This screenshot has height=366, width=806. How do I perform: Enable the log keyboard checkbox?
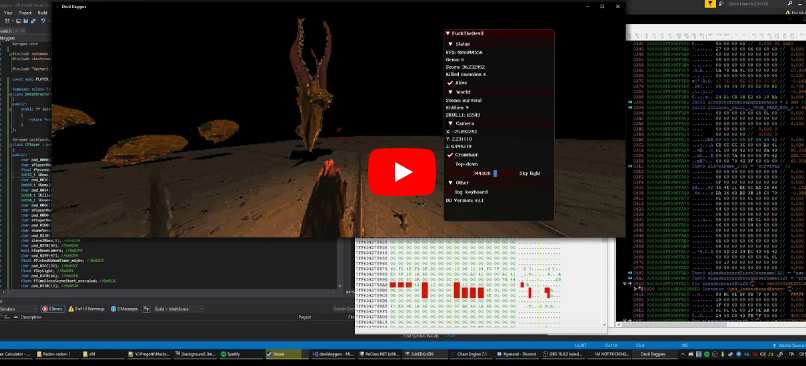(450, 192)
